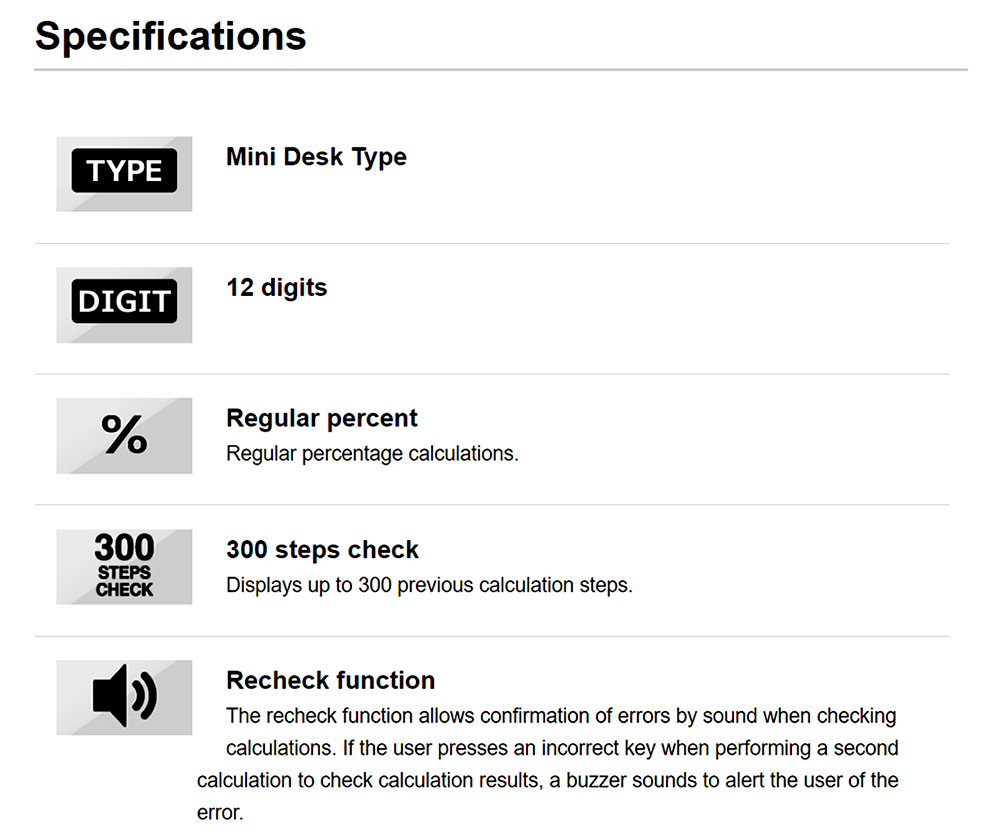Click the 300 STEPS CHECK icon
This screenshot has width=995, height=833.
124,567
